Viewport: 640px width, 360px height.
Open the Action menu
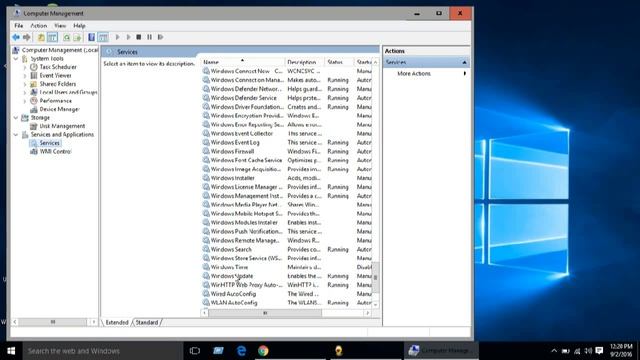(x=39, y=25)
